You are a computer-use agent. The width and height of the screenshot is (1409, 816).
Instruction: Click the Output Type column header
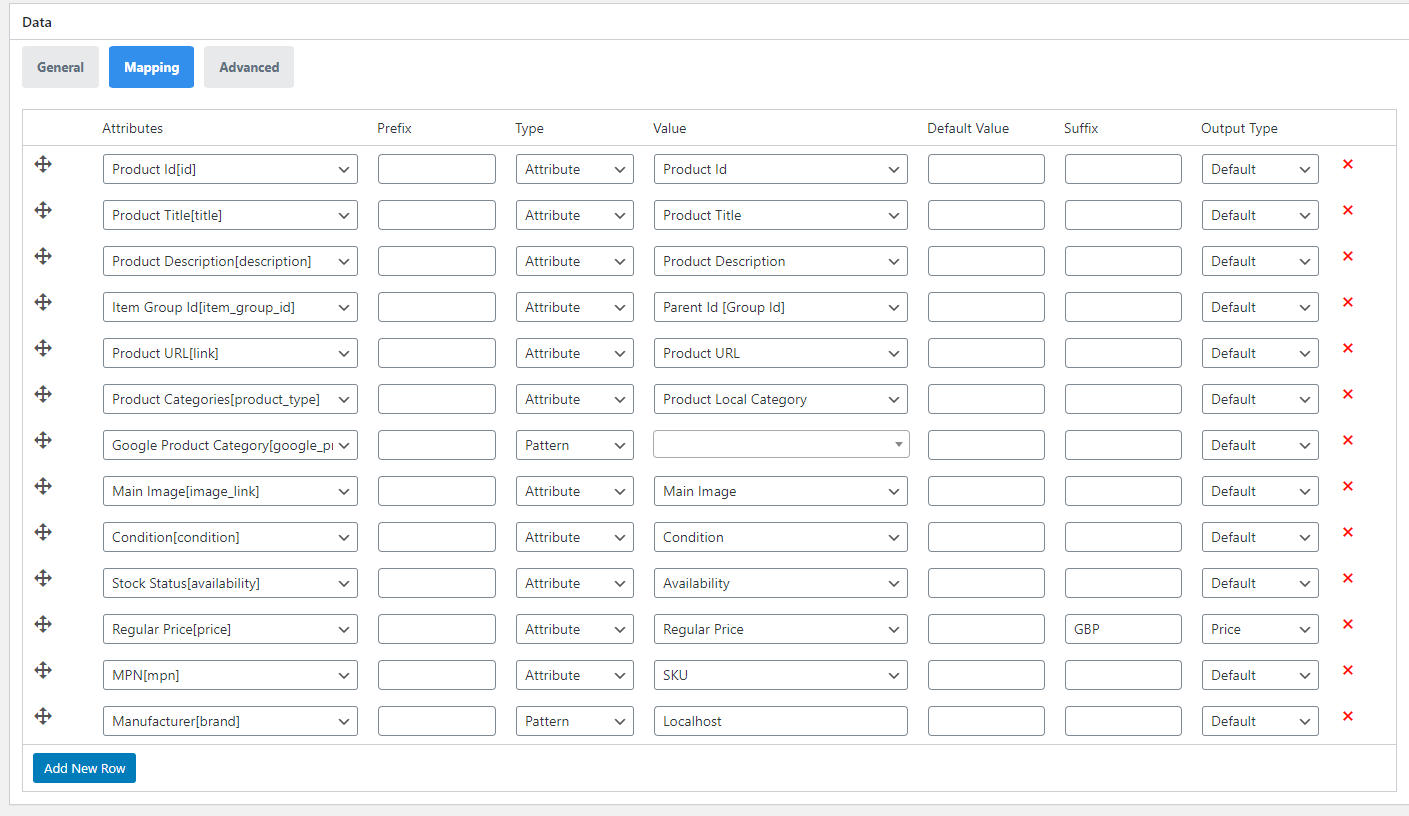(1239, 128)
